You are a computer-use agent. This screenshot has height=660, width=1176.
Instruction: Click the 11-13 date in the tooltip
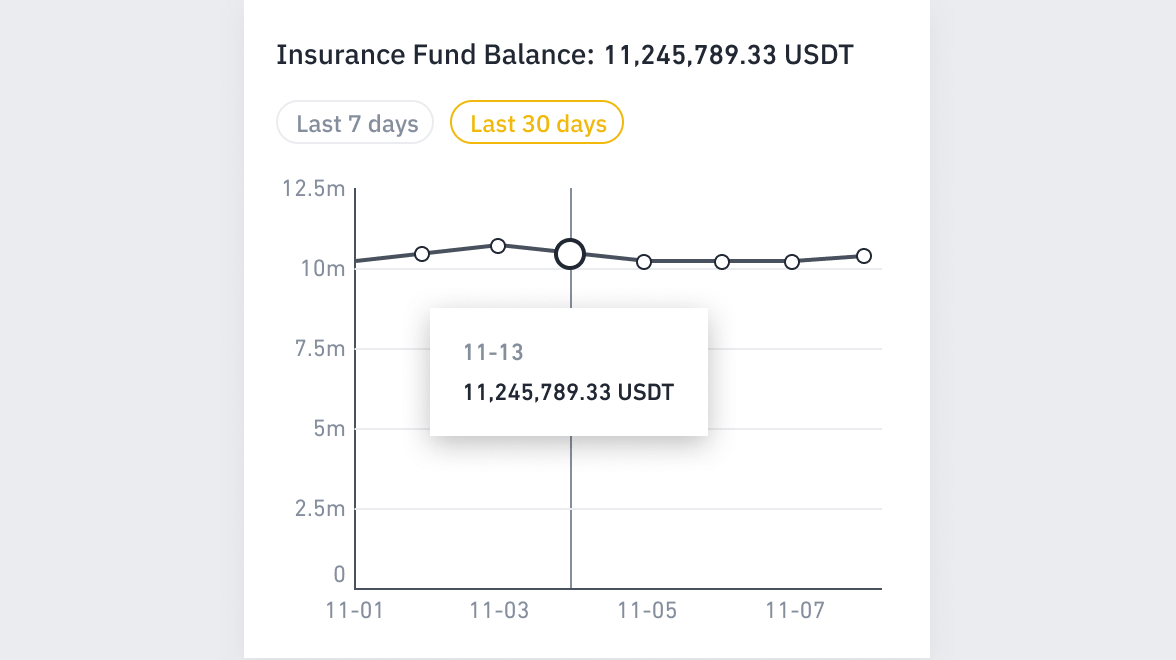pyautogui.click(x=494, y=352)
